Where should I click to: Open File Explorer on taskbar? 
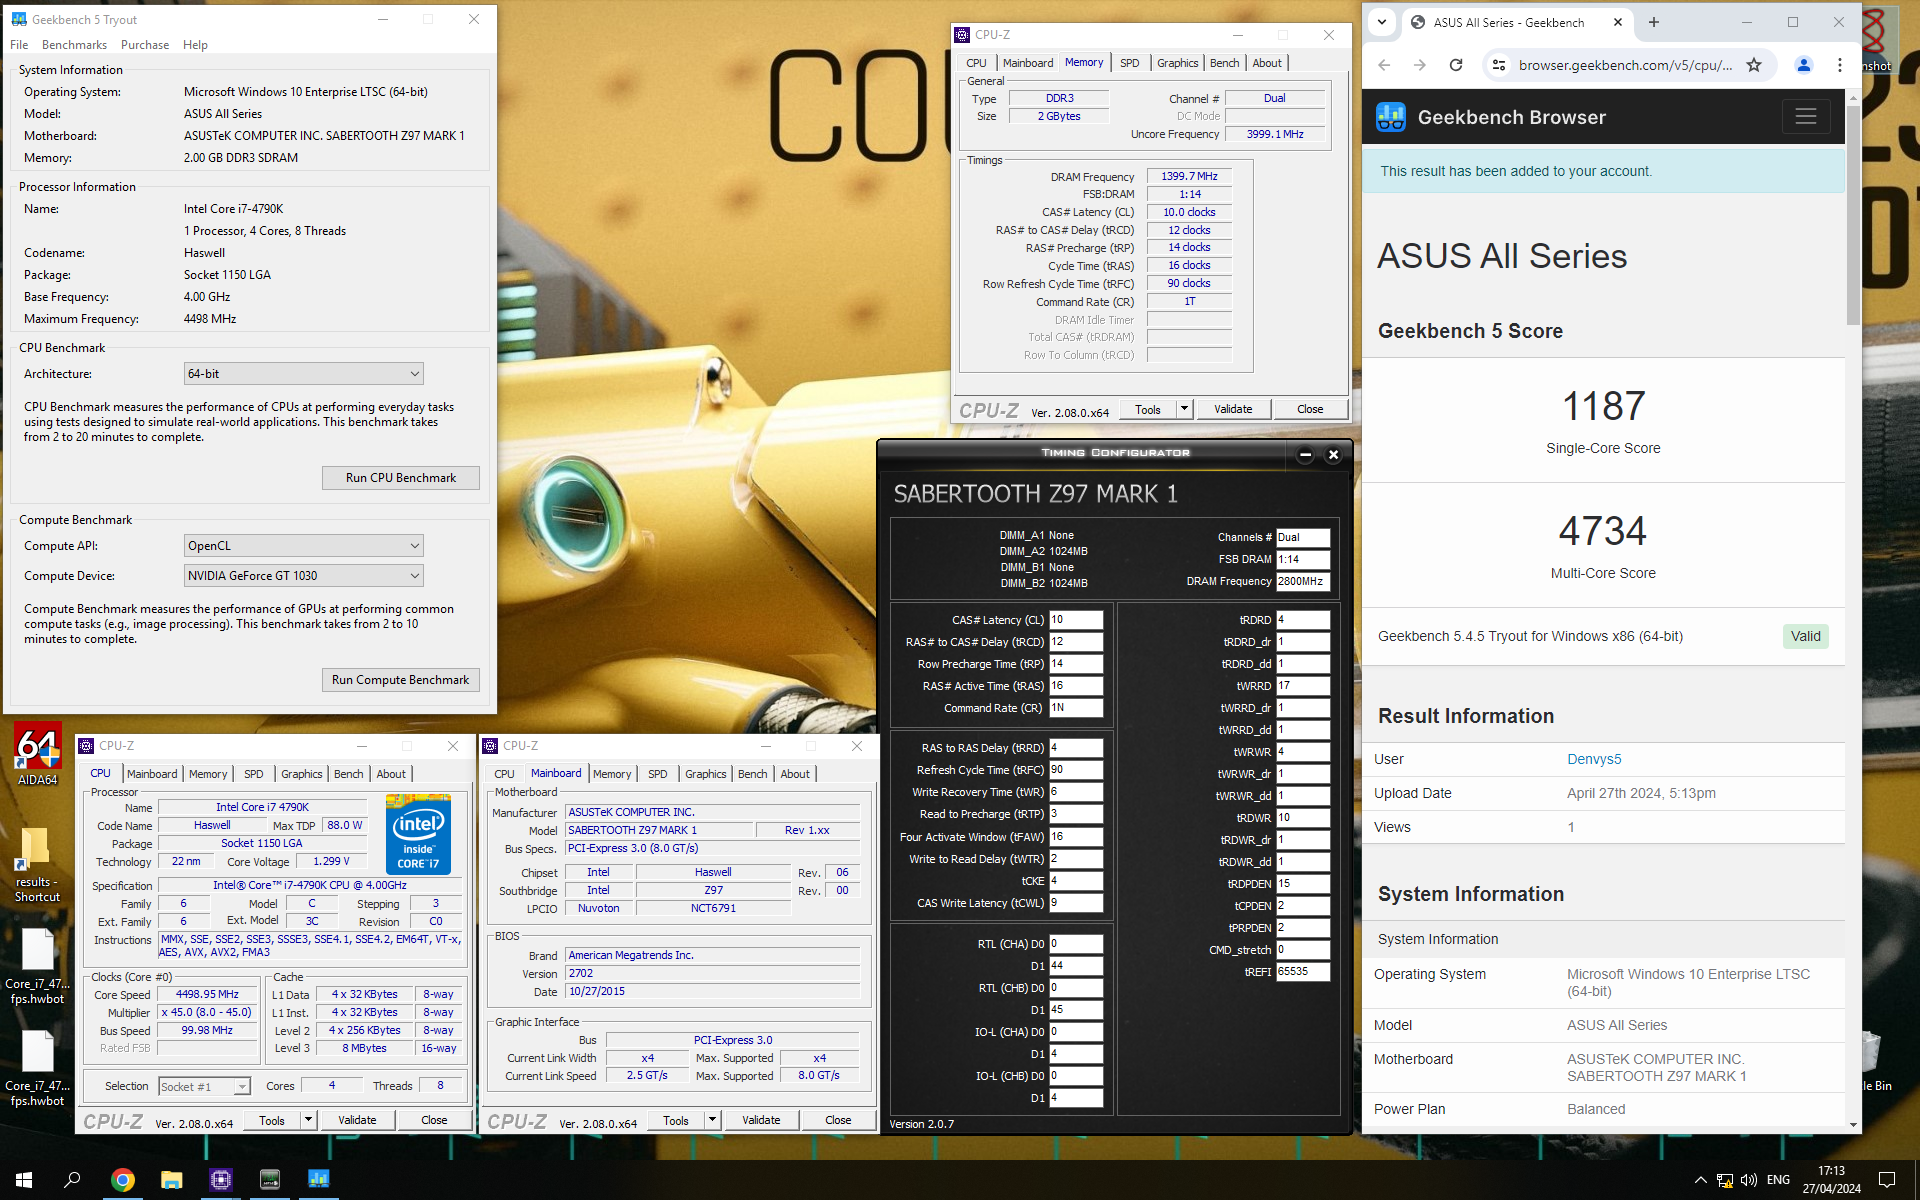click(171, 1180)
